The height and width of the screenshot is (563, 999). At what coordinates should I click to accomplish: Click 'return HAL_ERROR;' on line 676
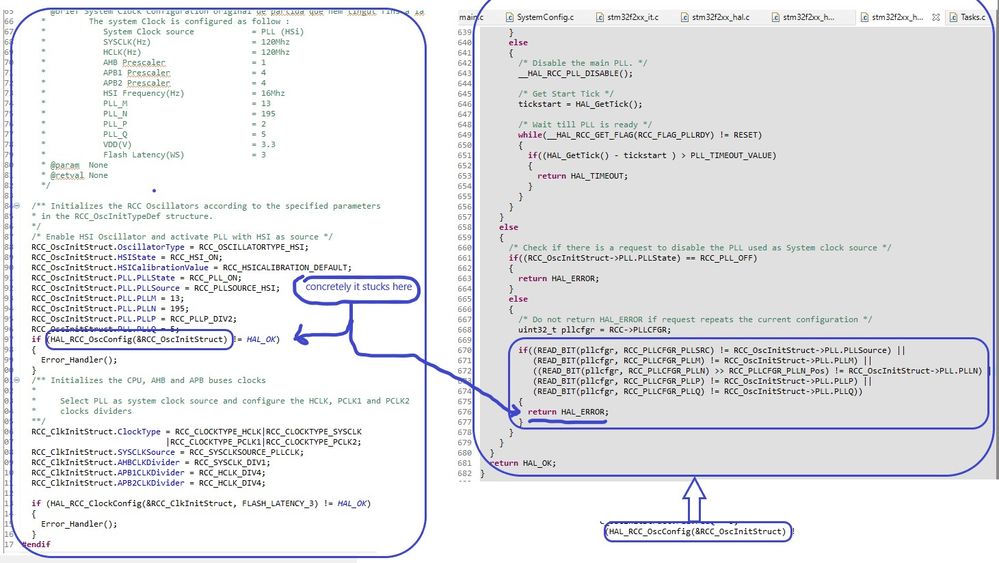(x=568, y=412)
